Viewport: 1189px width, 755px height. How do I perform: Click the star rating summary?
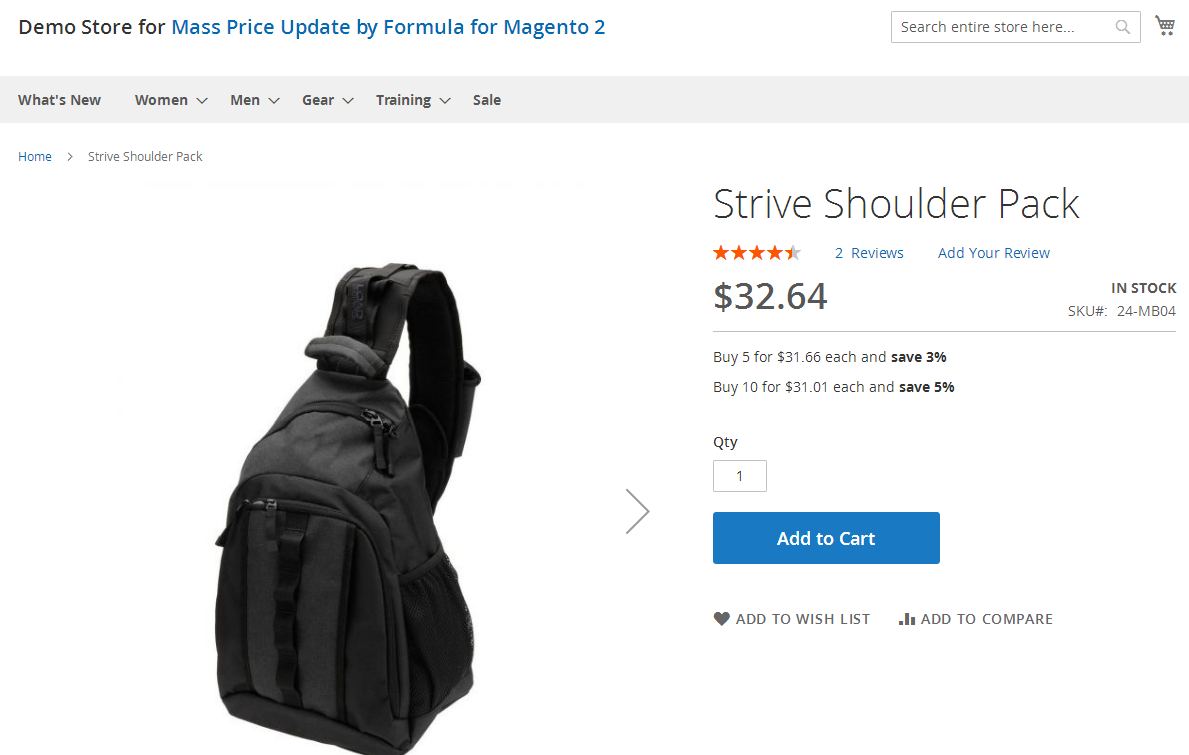[x=757, y=252]
